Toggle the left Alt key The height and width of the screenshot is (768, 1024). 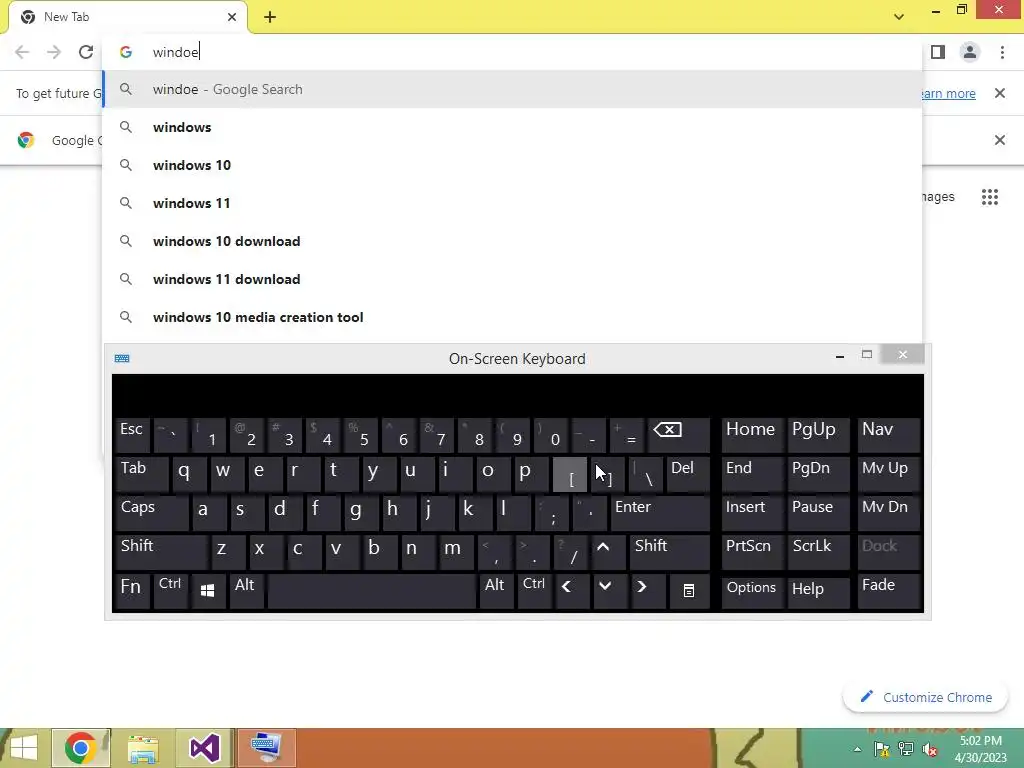point(246,591)
